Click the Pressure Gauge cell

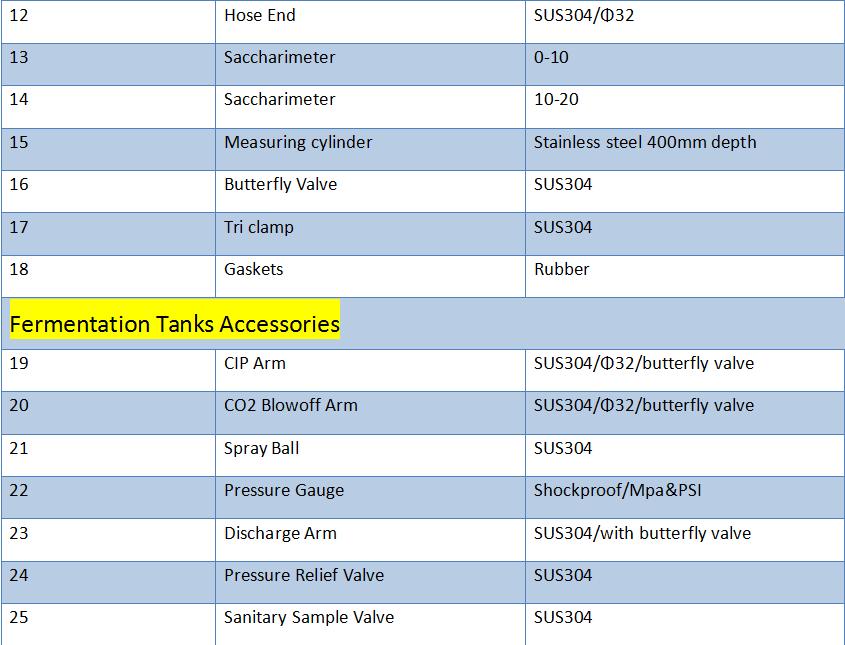(284, 491)
